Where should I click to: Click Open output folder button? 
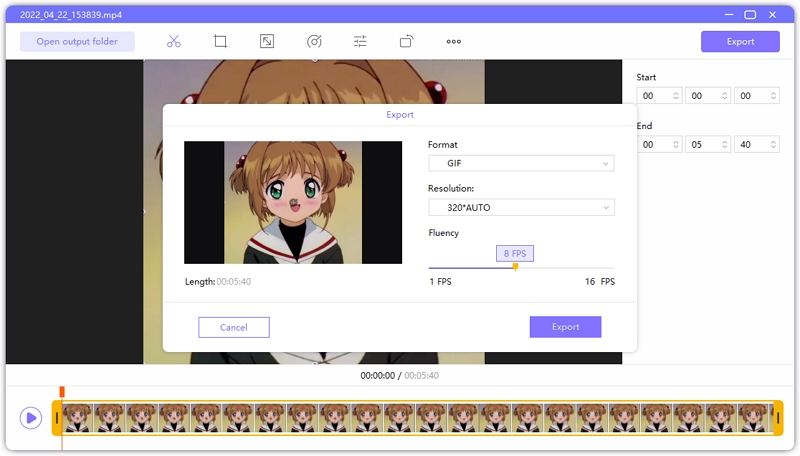(77, 41)
